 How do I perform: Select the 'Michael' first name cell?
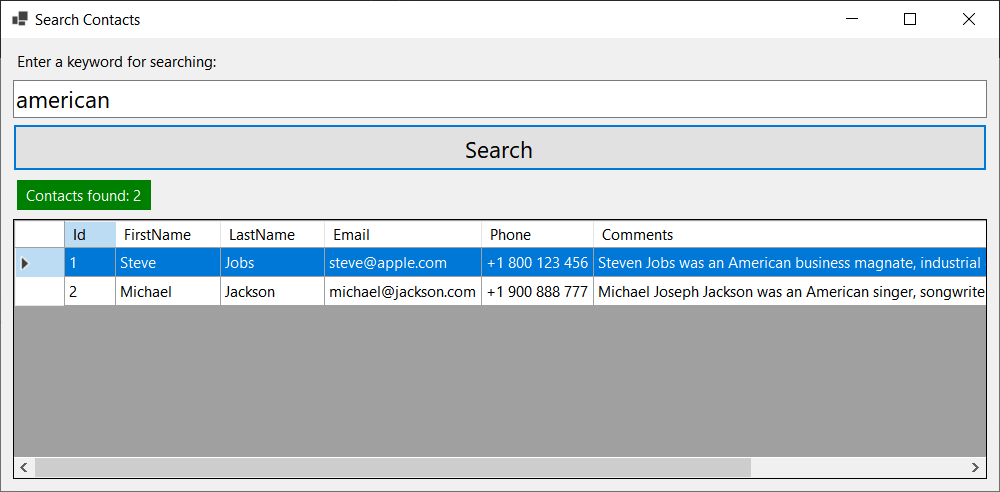coord(168,292)
